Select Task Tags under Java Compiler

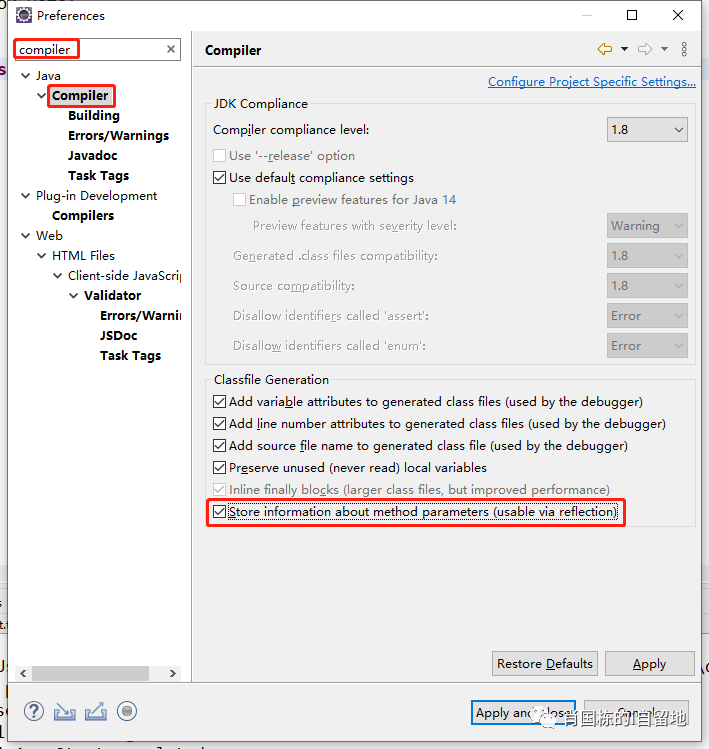coord(98,176)
